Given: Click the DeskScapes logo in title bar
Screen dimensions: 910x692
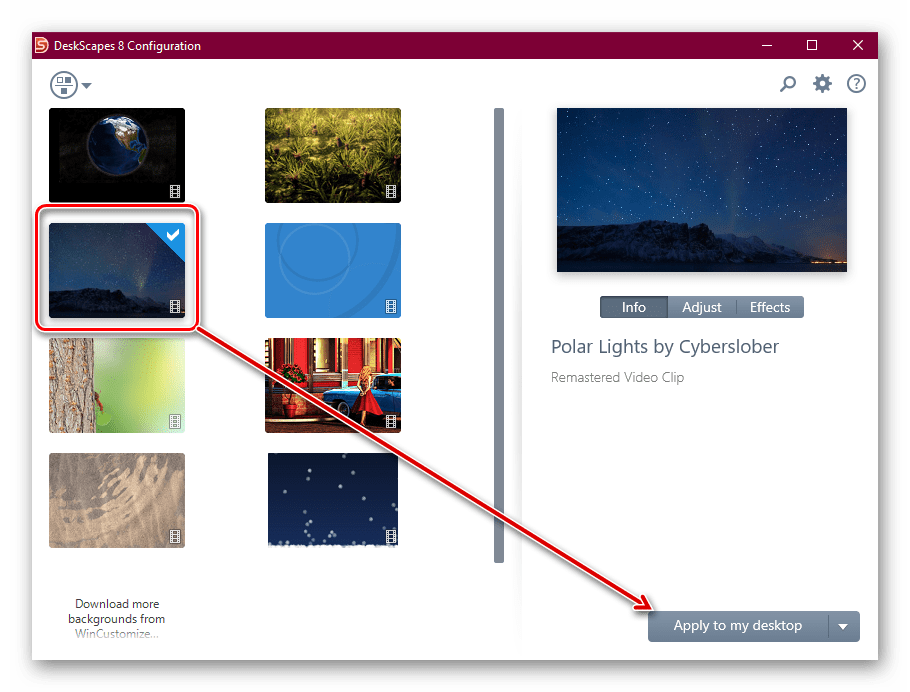Looking at the screenshot, I should tap(41, 45).
